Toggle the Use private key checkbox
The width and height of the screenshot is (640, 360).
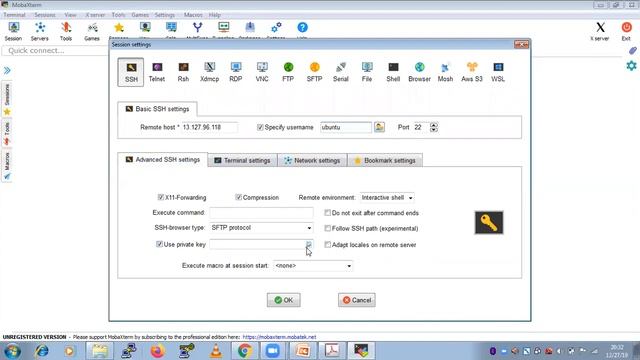click(159, 244)
